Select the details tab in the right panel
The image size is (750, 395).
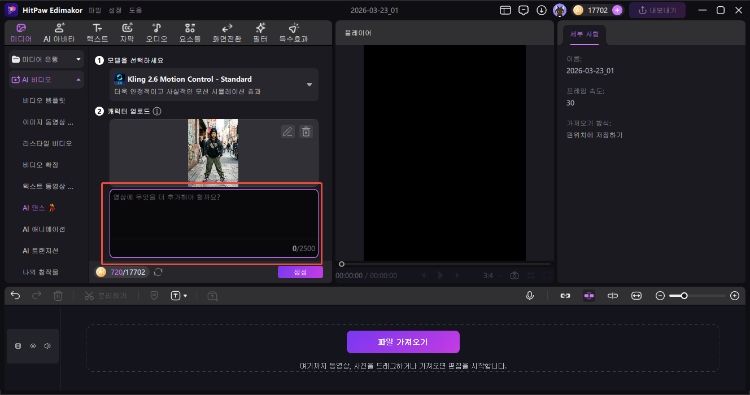click(584, 34)
